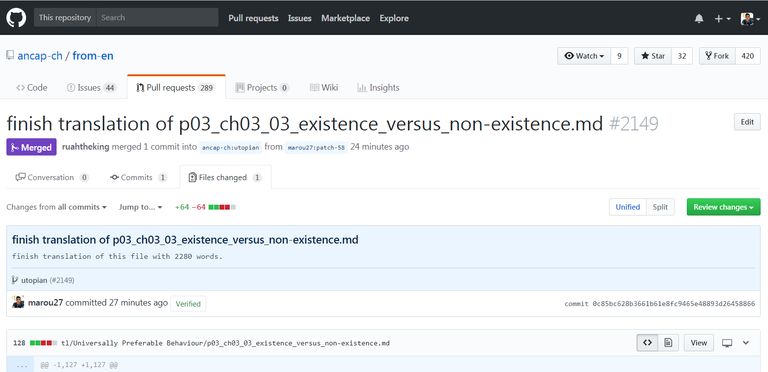Open the notifications bell

coord(699,19)
